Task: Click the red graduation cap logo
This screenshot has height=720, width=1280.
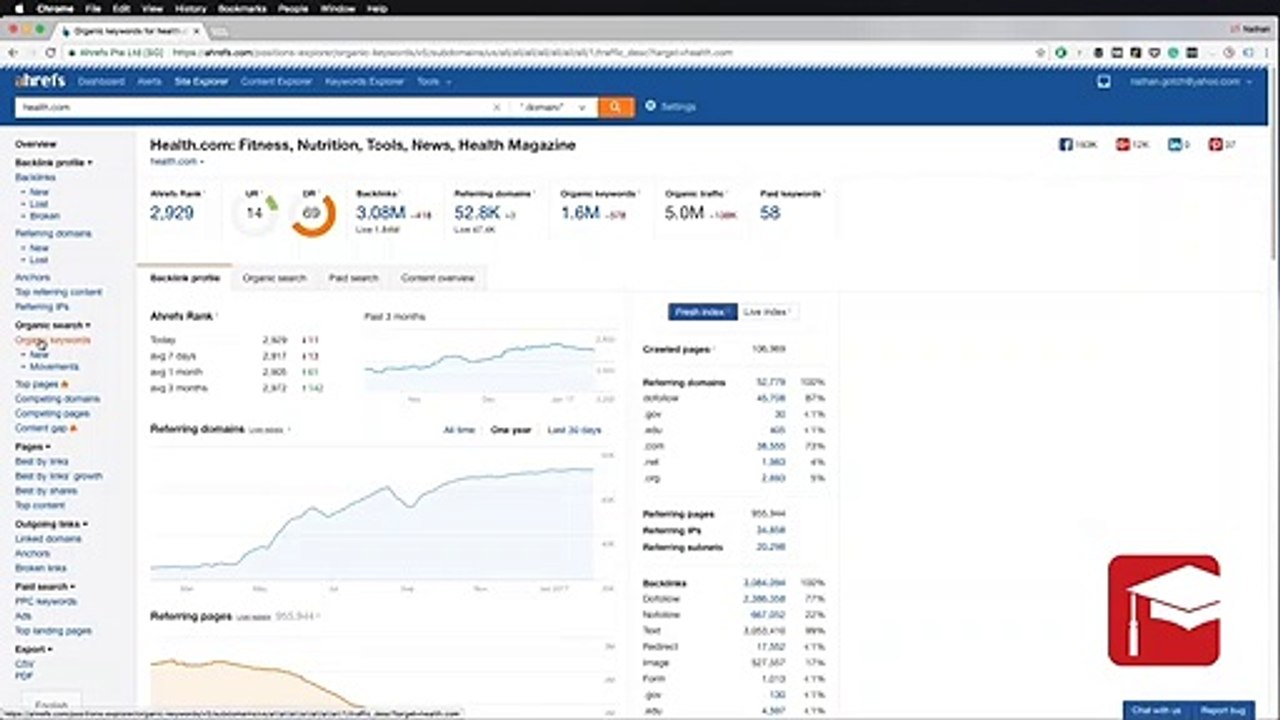Action: point(1164,610)
